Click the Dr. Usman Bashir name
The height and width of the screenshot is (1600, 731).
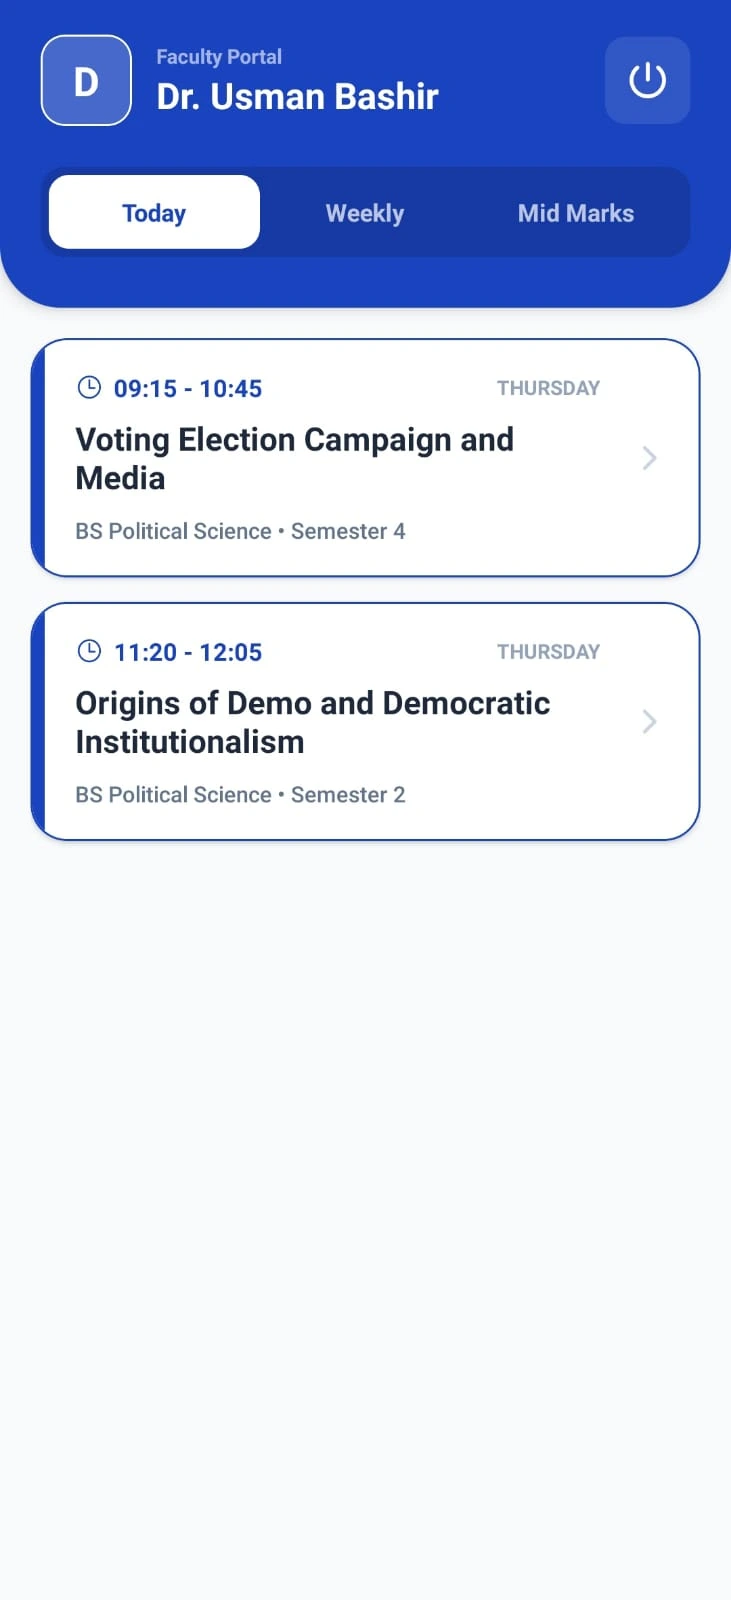(298, 97)
